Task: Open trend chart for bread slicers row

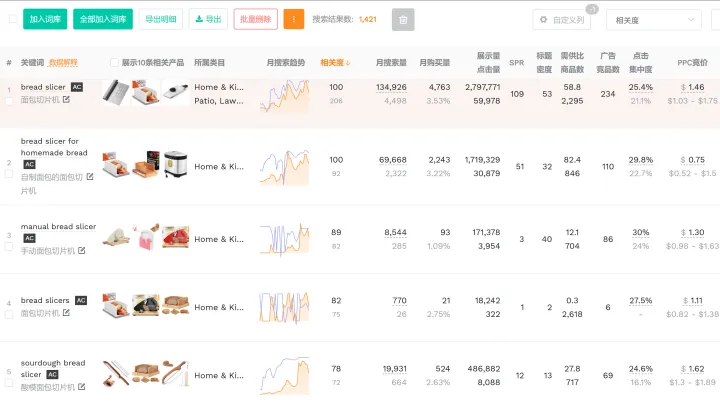Action: coord(285,308)
